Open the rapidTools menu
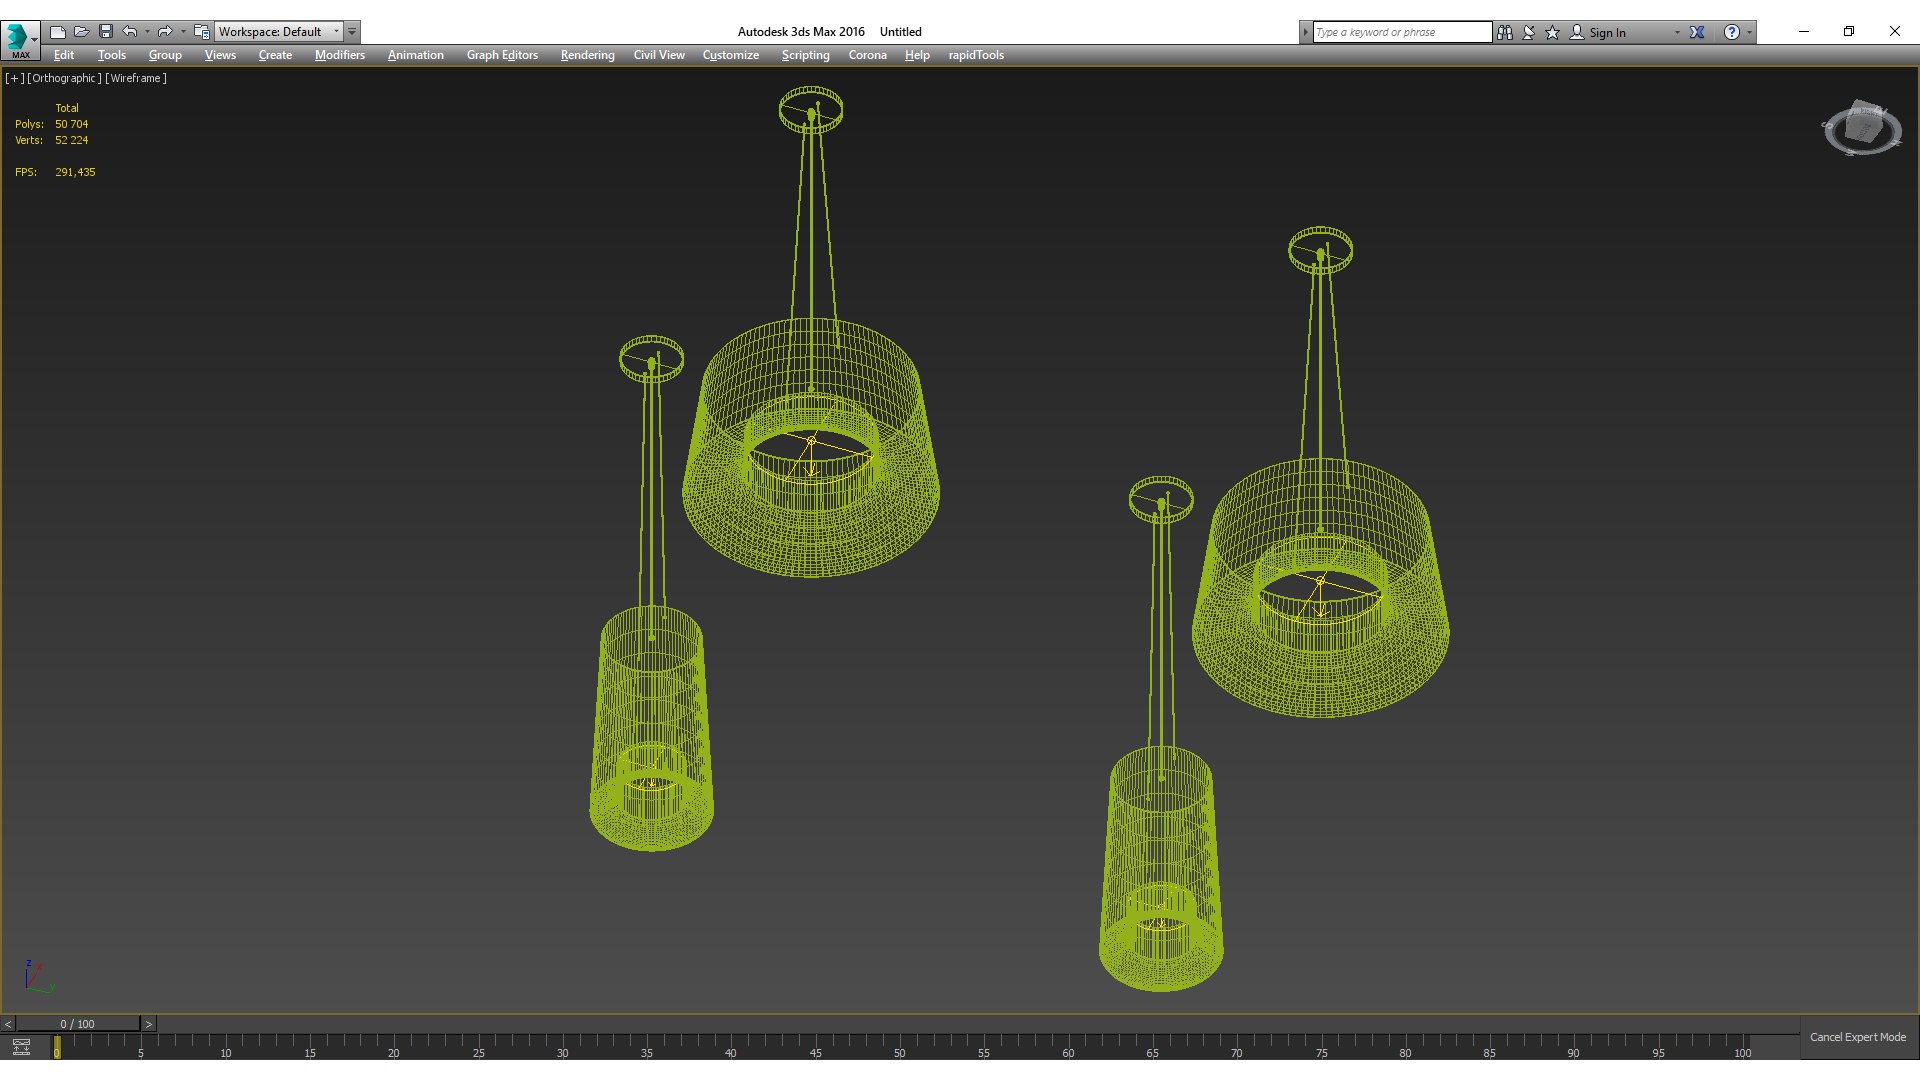 tap(976, 55)
